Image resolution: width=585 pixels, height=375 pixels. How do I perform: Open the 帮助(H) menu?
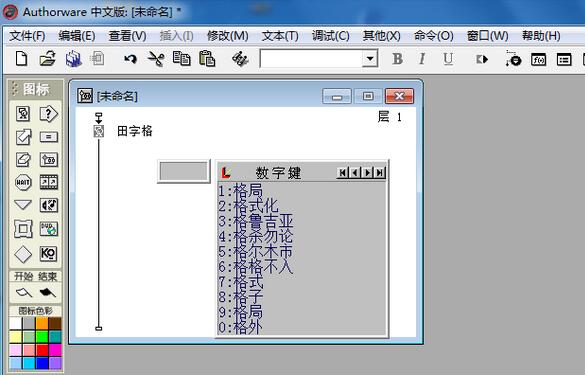(541, 36)
